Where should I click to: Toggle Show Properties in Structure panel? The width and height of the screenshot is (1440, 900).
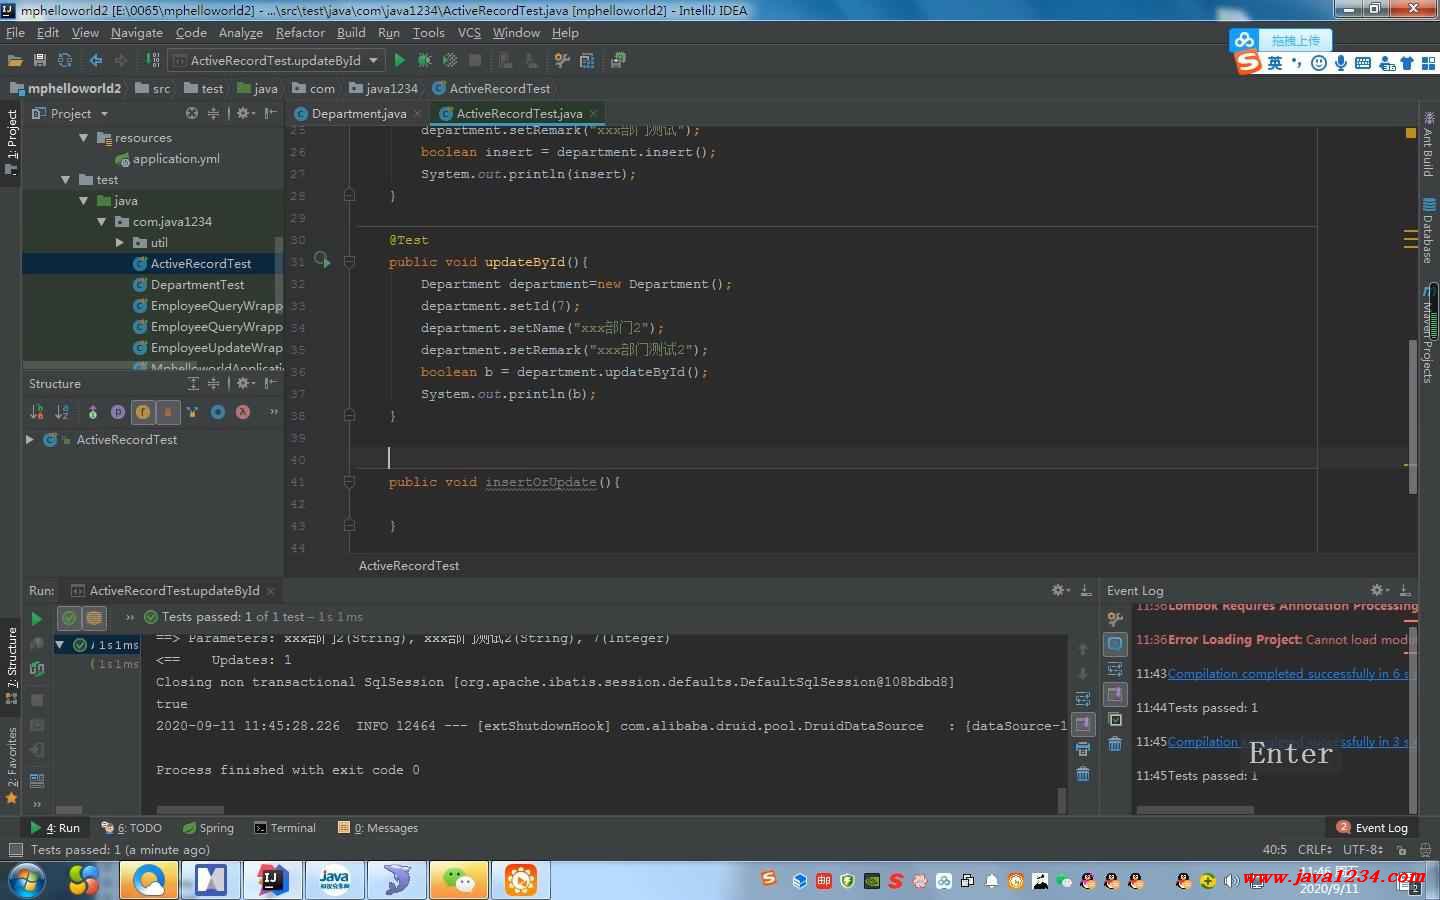coord(118,412)
